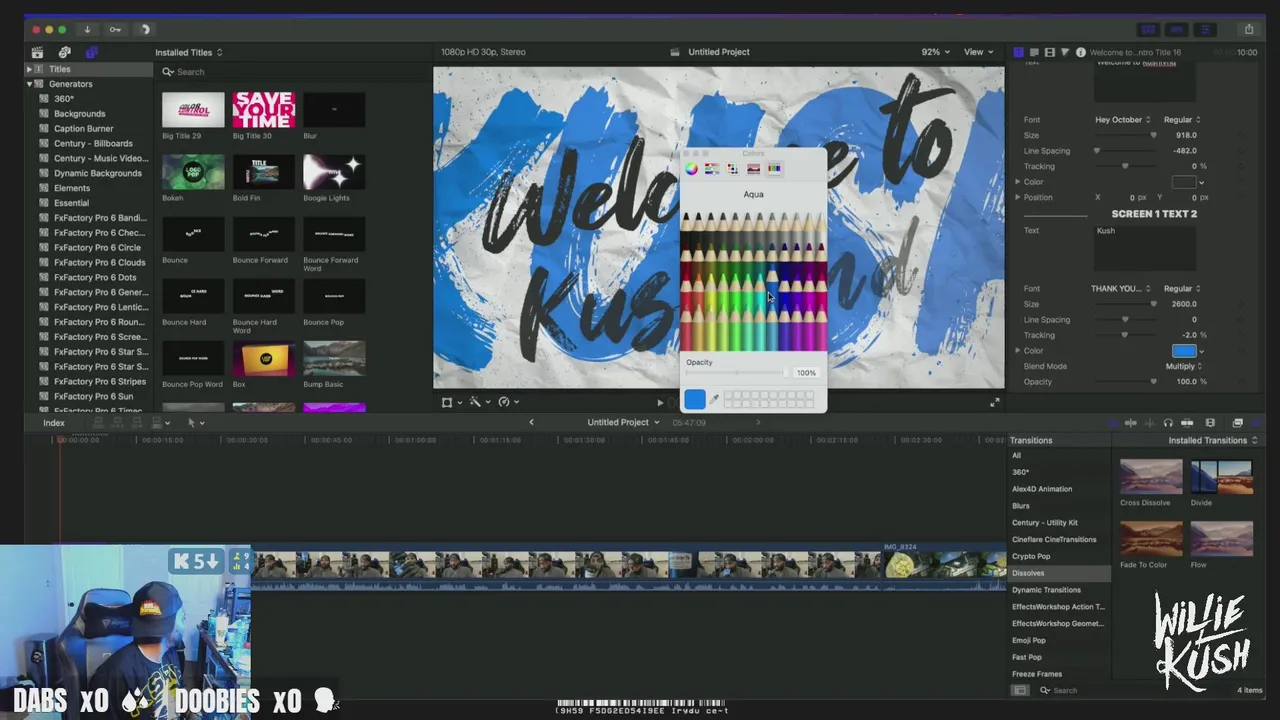Select Dynamic Backgrounds category
1280x720 pixels.
click(x=97, y=173)
